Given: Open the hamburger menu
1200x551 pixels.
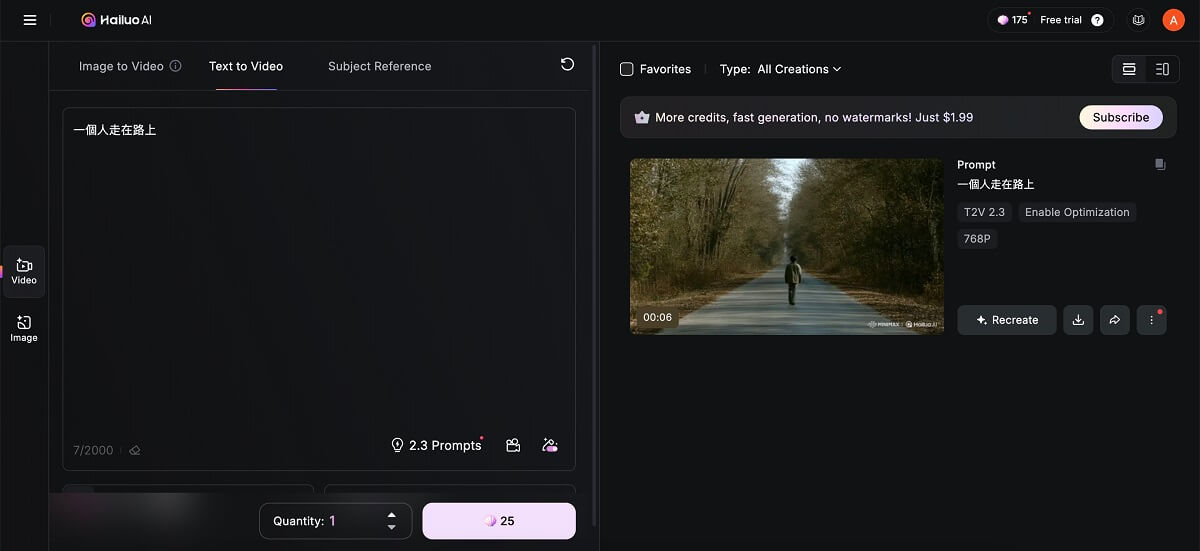Looking at the screenshot, I should tap(30, 20).
